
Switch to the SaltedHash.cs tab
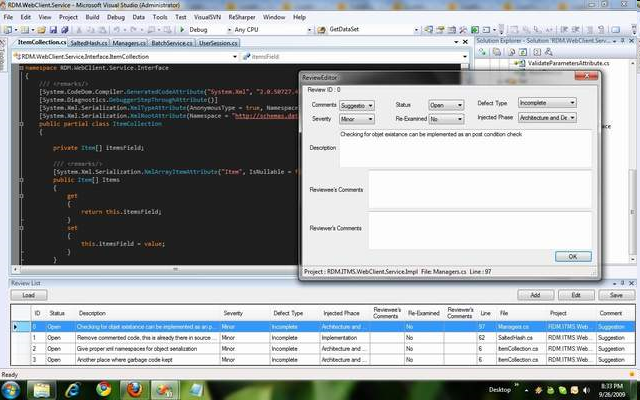click(x=84, y=45)
